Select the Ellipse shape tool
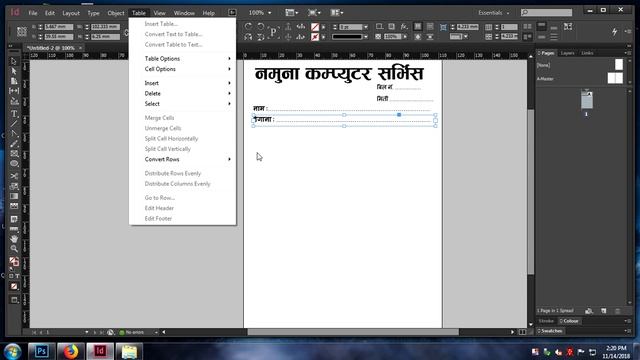640x360 pixels. click(x=14, y=164)
